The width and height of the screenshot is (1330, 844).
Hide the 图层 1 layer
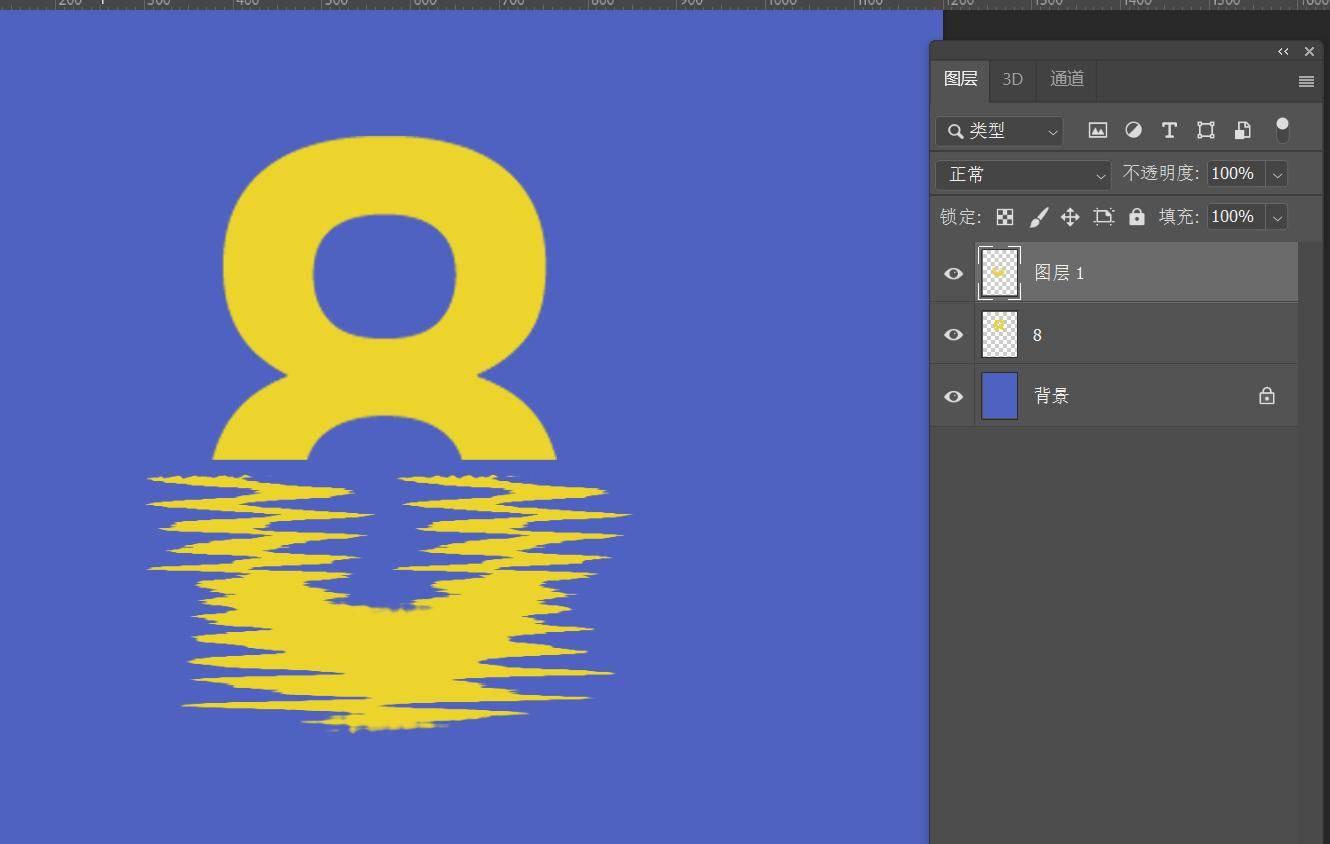tap(953, 273)
